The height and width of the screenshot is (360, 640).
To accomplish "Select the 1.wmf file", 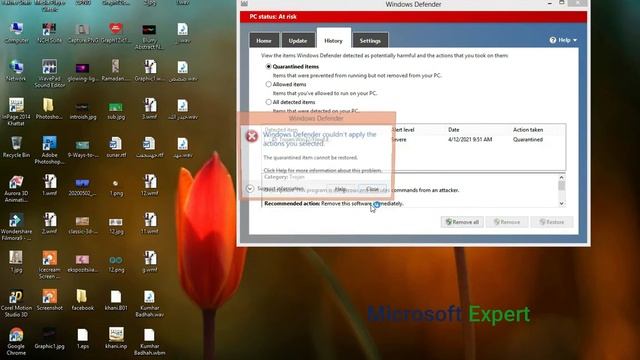I will point(49,185).
